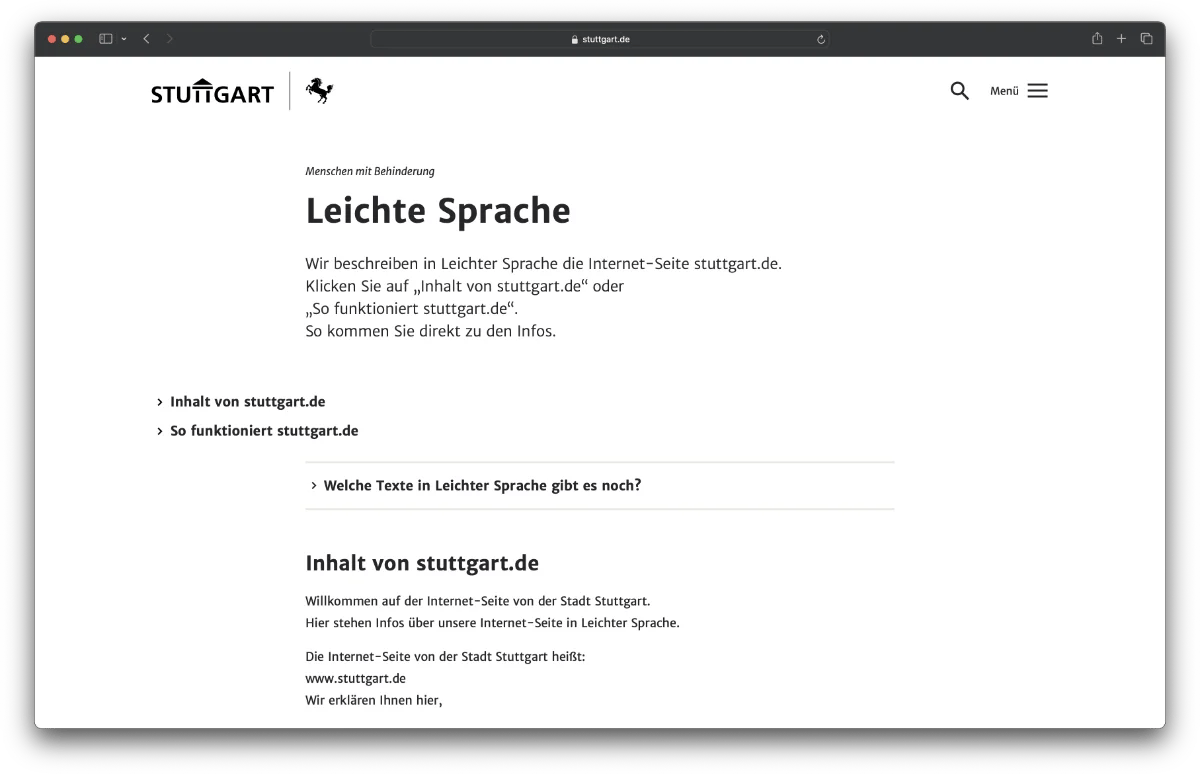Click the 'Wir beschreiben in Leichter Sprache' sentence

[x=543, y=265]
